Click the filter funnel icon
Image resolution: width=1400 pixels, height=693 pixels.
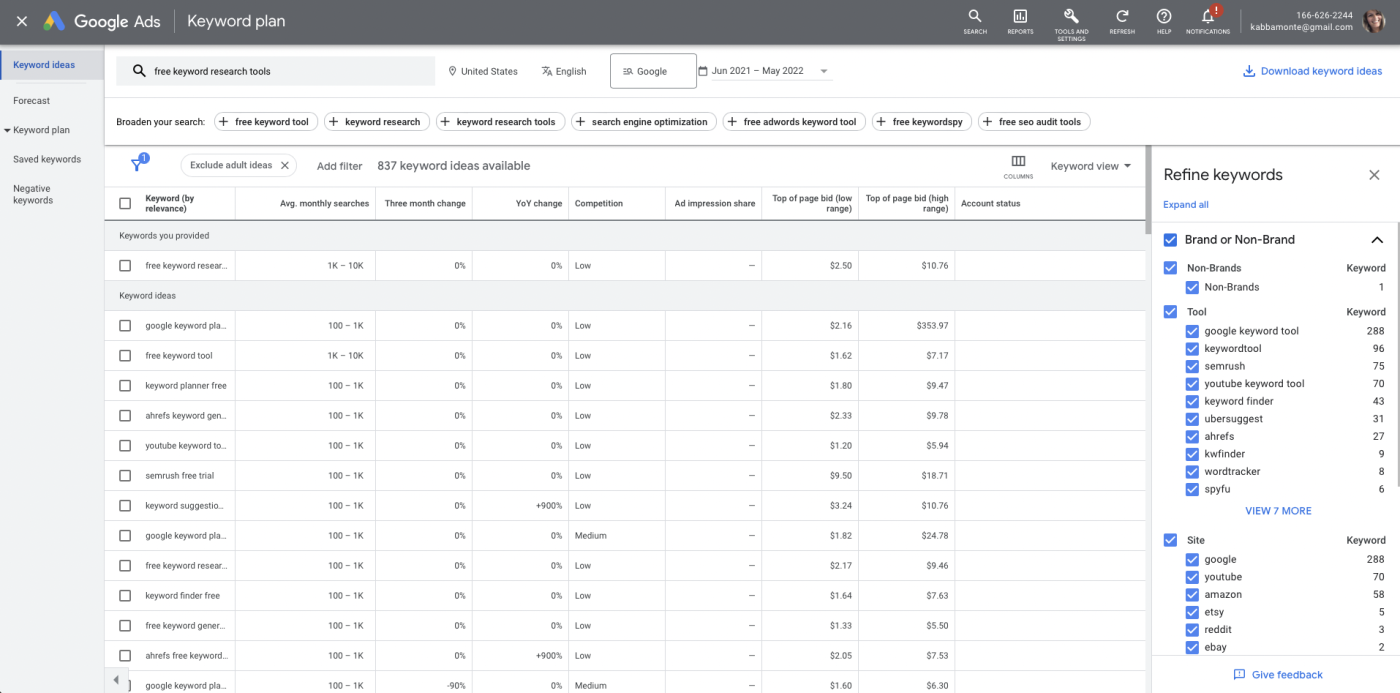(138, 165)
